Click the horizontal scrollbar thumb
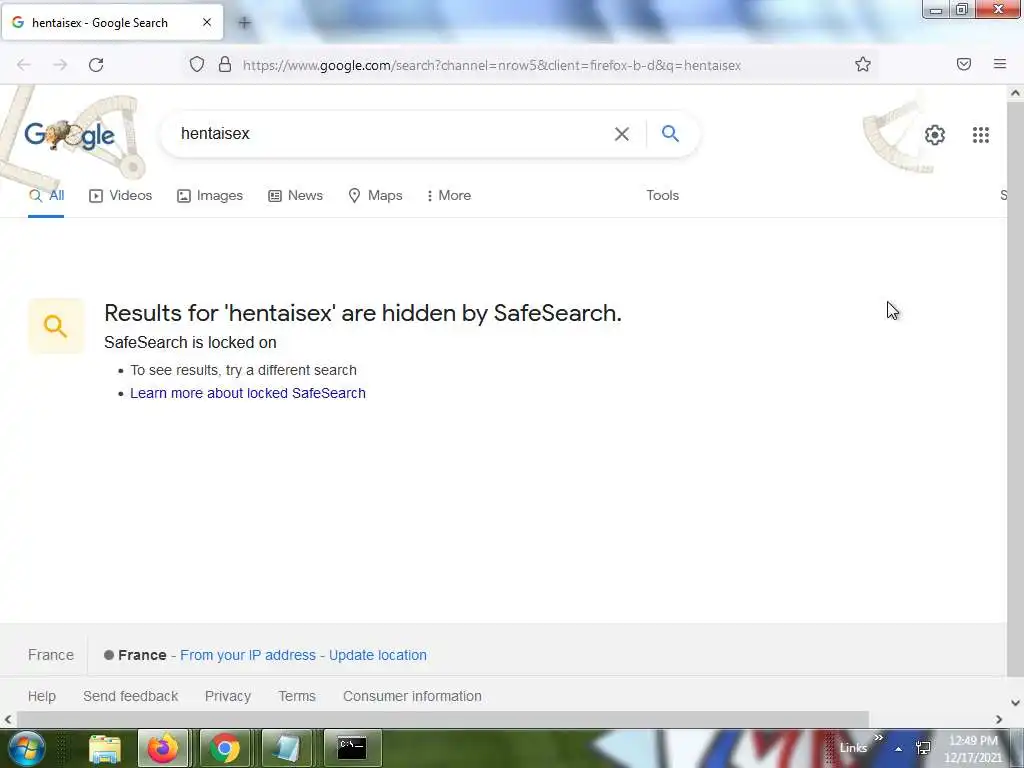The height and width of the screenshot is (768, 1024). (443, 720)
